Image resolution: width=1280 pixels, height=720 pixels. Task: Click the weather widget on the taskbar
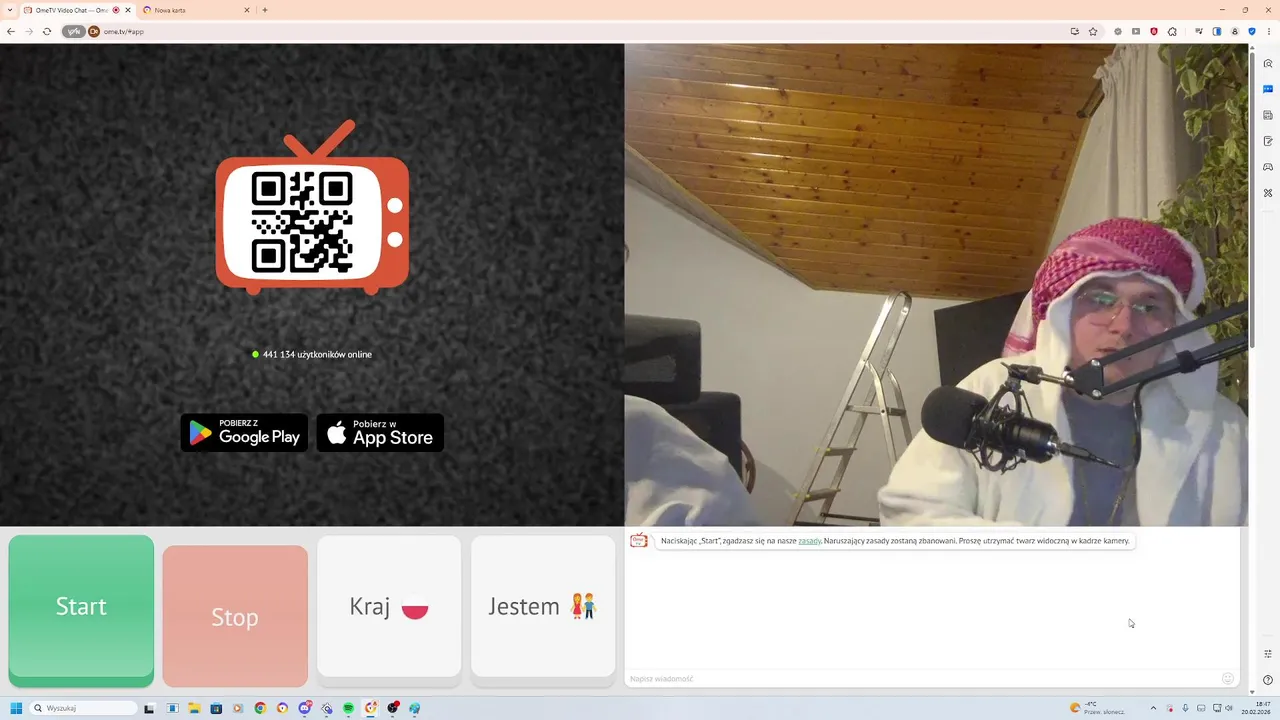point(1097,708)
